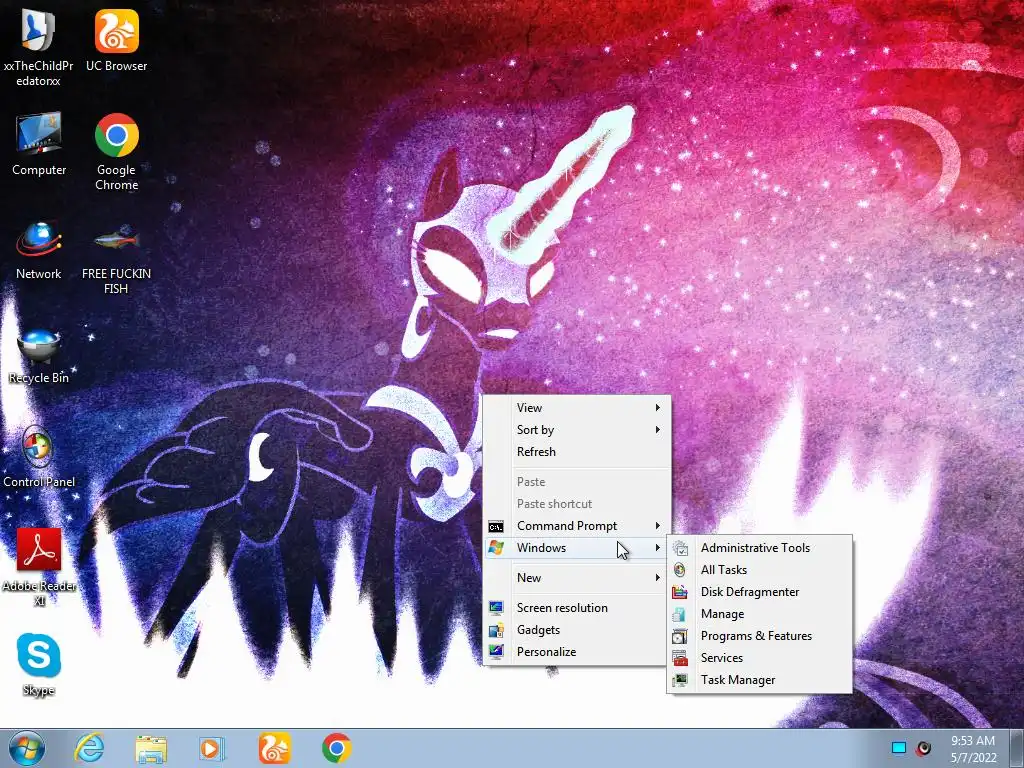Click the Windows flag icon in context menu
This screenshot has height=768, width=1024.
pos(496,548)
